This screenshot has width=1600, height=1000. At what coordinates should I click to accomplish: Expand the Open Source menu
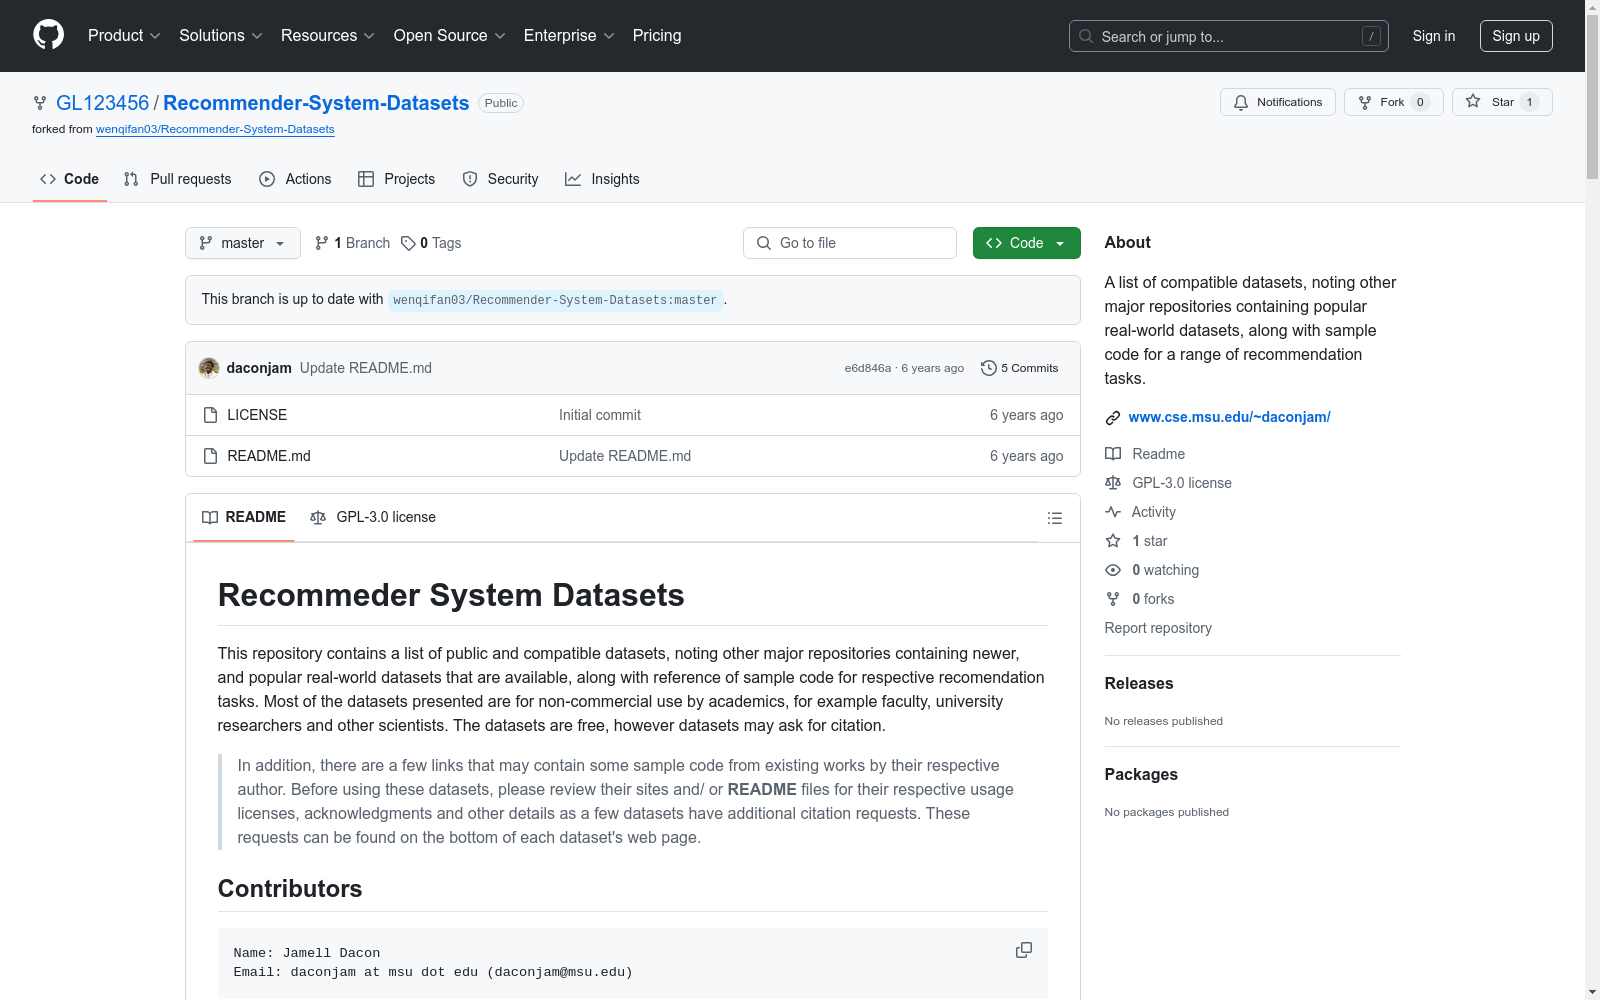[x=450, y=36]
